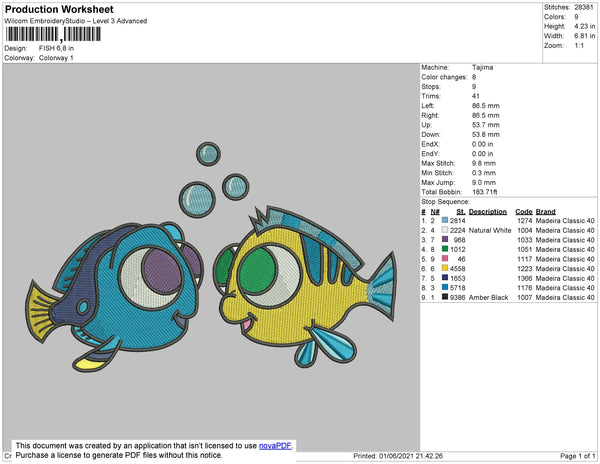Click the Natural White swatch in row 2
600x464 pixels.
click(445, 230)
